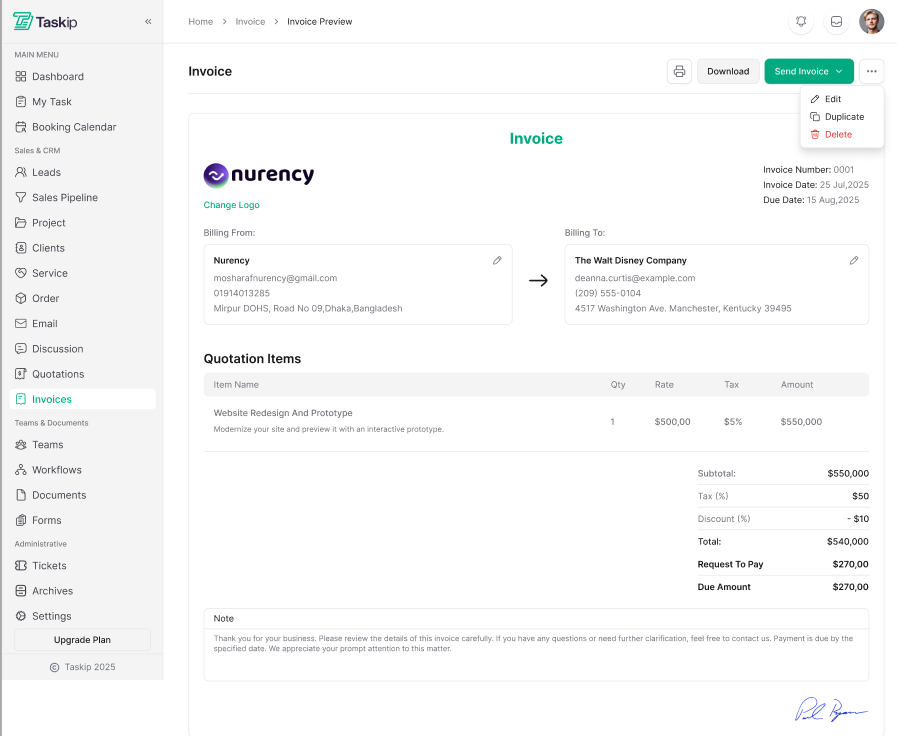Image resolution: width=897 pixels, height=736 pixels.
Task: Select Delete from the options menu
Action: point(838,134)
